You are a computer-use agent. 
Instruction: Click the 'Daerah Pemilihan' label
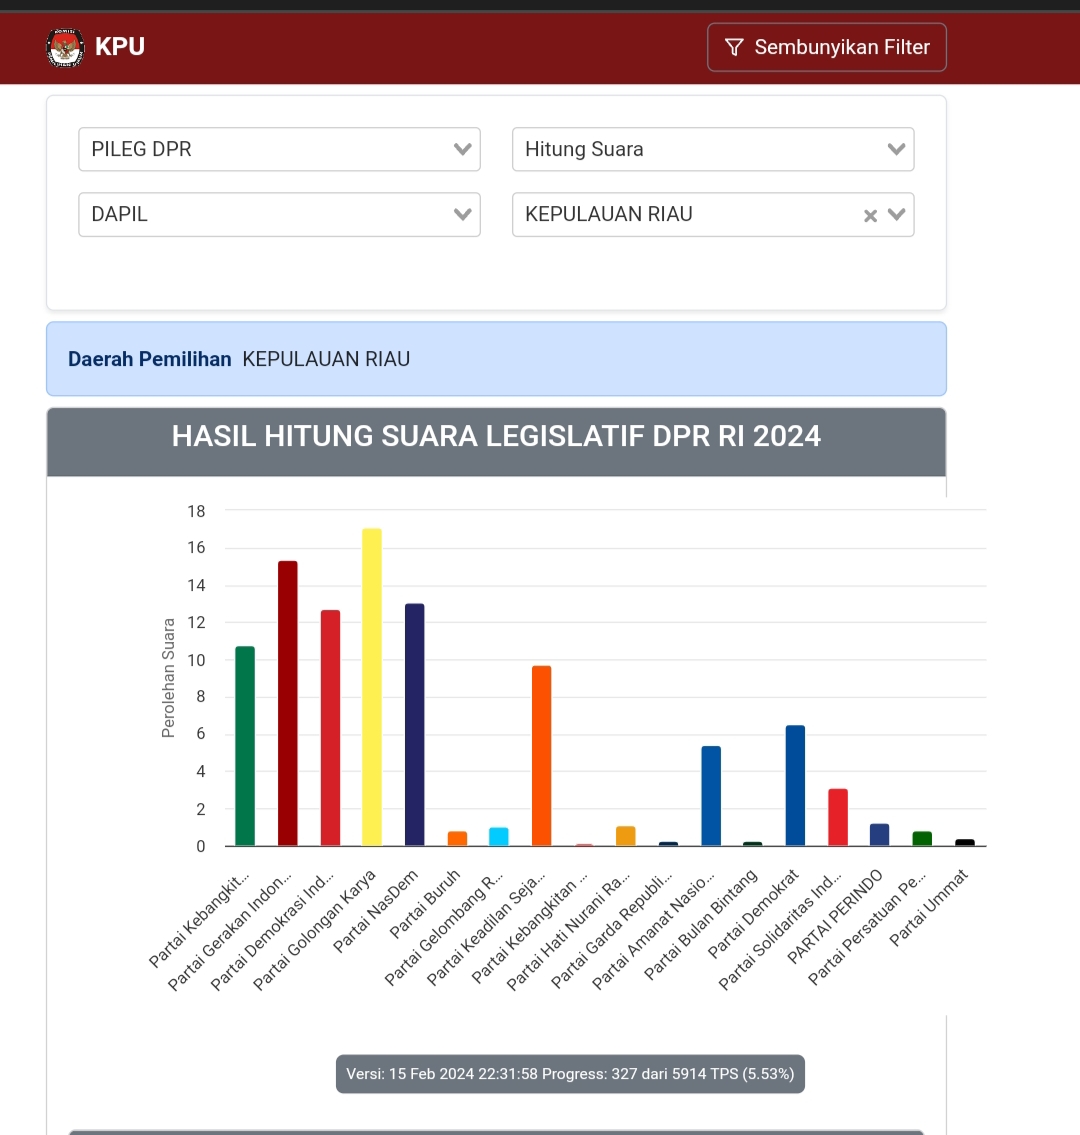click(x=150, y=359)
